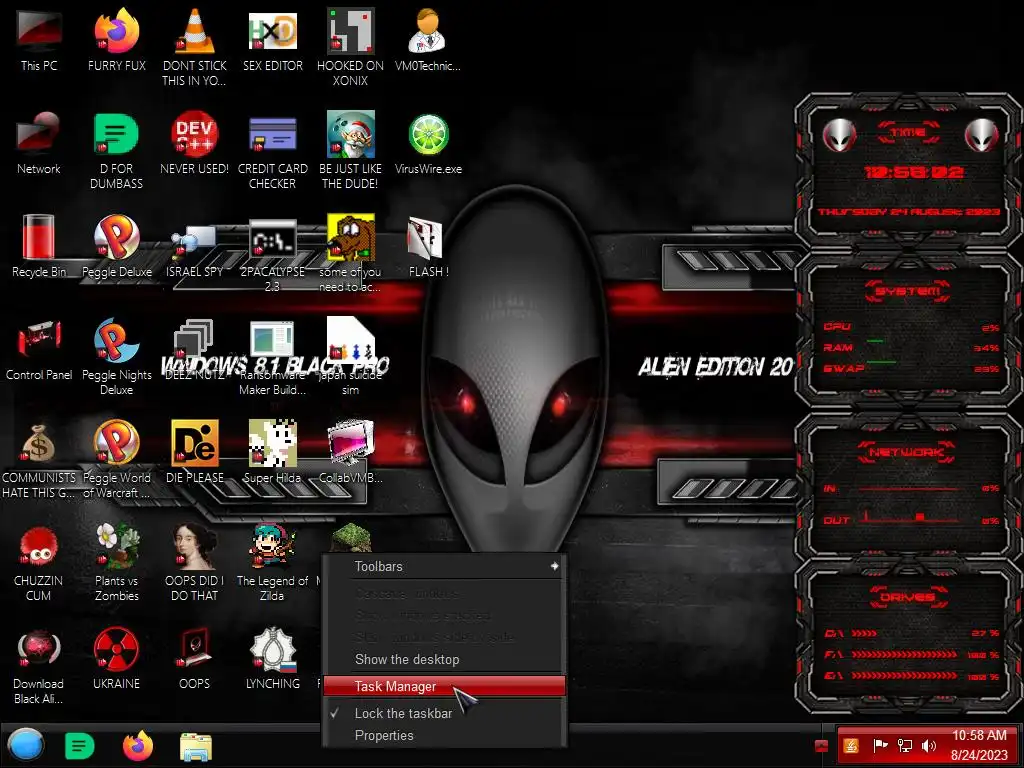The height and width of the screenshot is (768, 1024).
Task: Open ISRAEL SPY desktop icon
Action: coord(195,240)
